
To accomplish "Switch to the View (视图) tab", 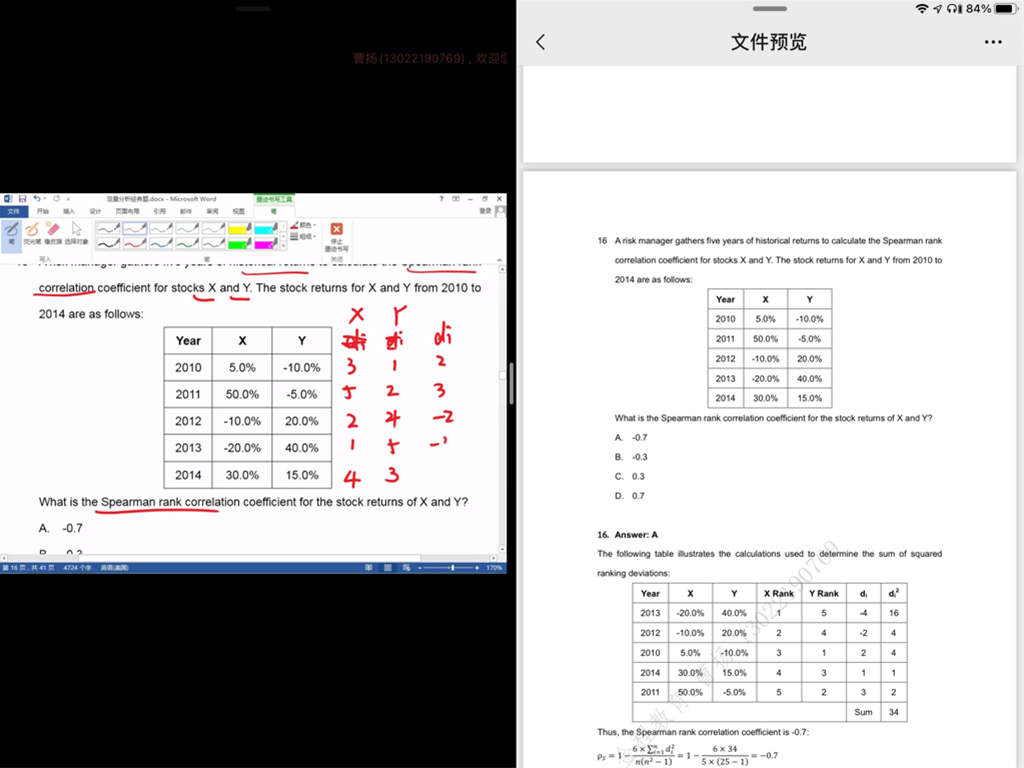I will (238, 211).
